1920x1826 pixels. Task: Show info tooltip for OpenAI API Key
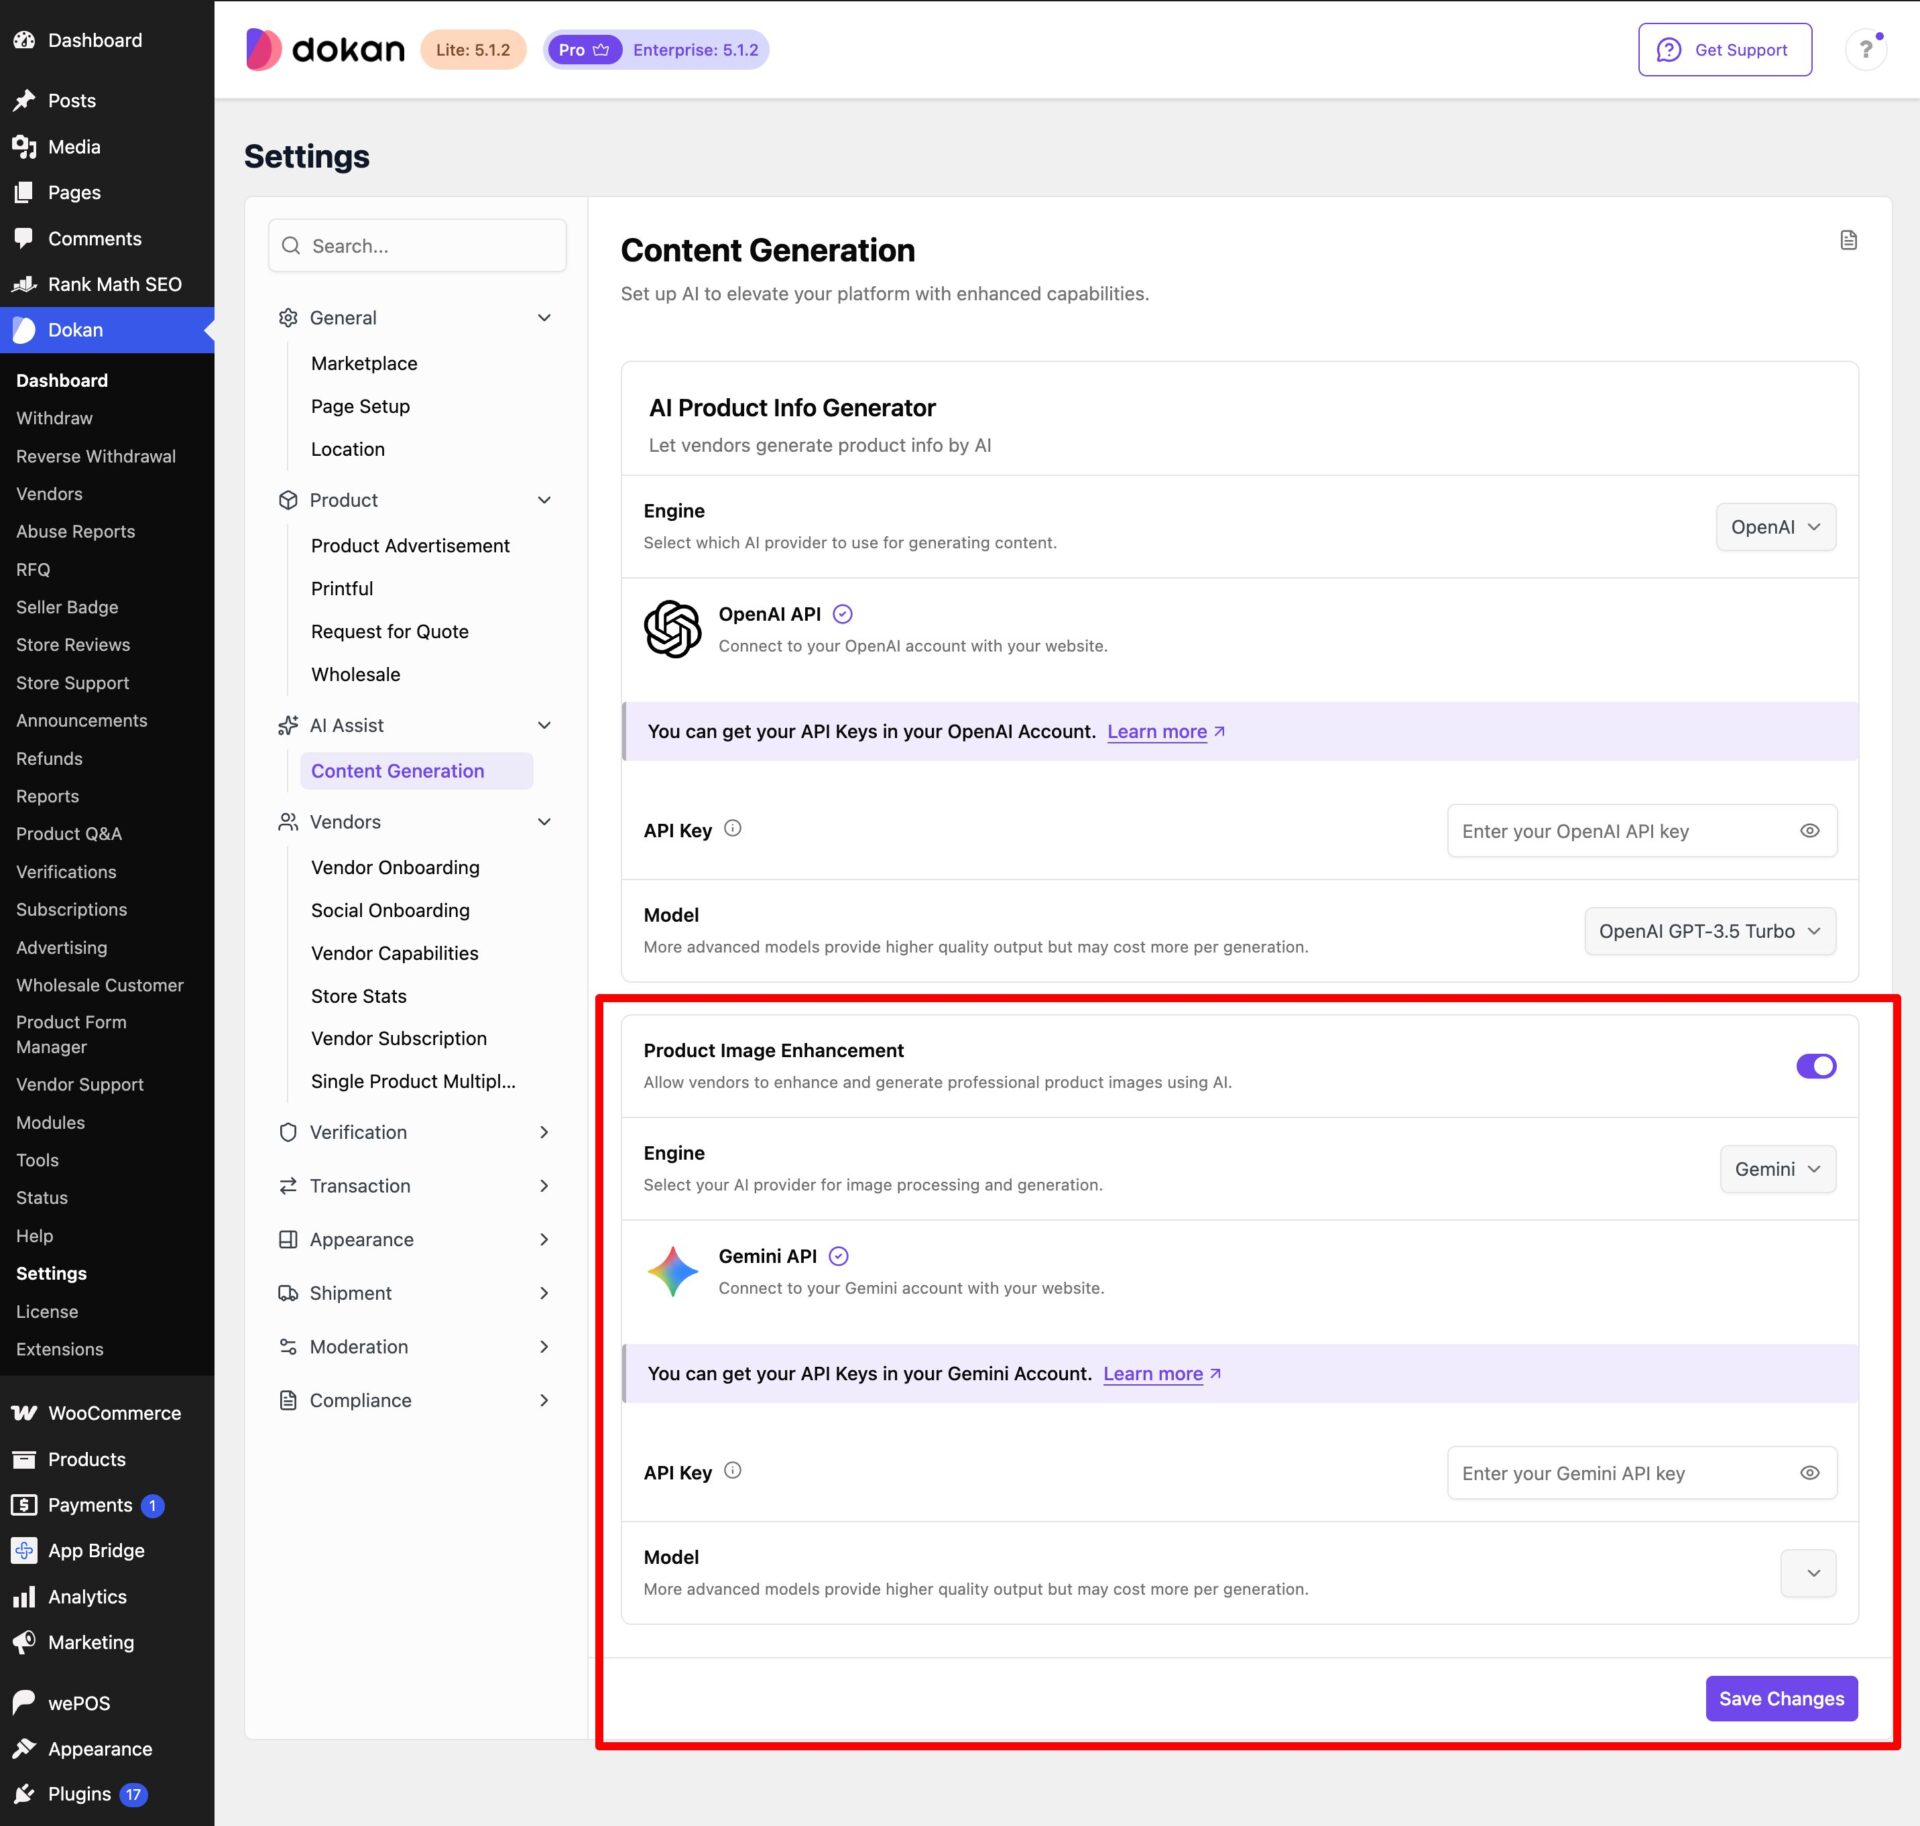tap(733, 828)
